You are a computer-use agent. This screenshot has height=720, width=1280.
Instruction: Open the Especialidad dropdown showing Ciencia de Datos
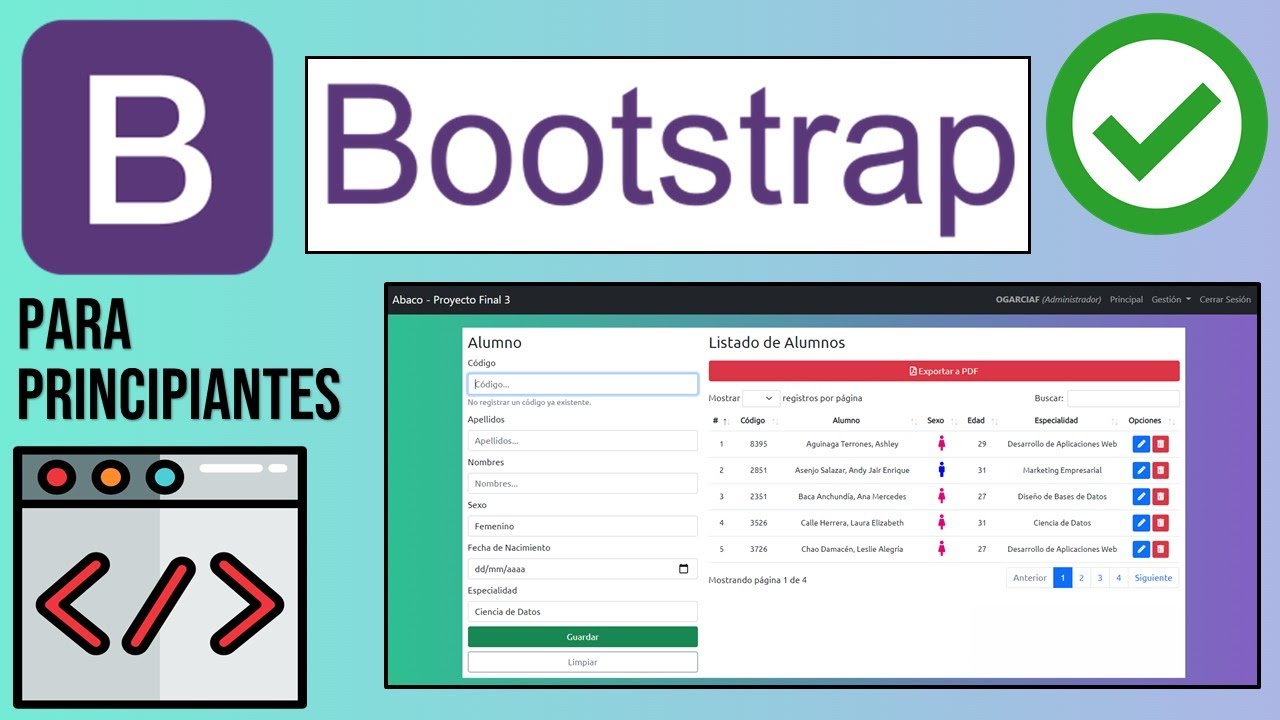click(x=583, y=612)
